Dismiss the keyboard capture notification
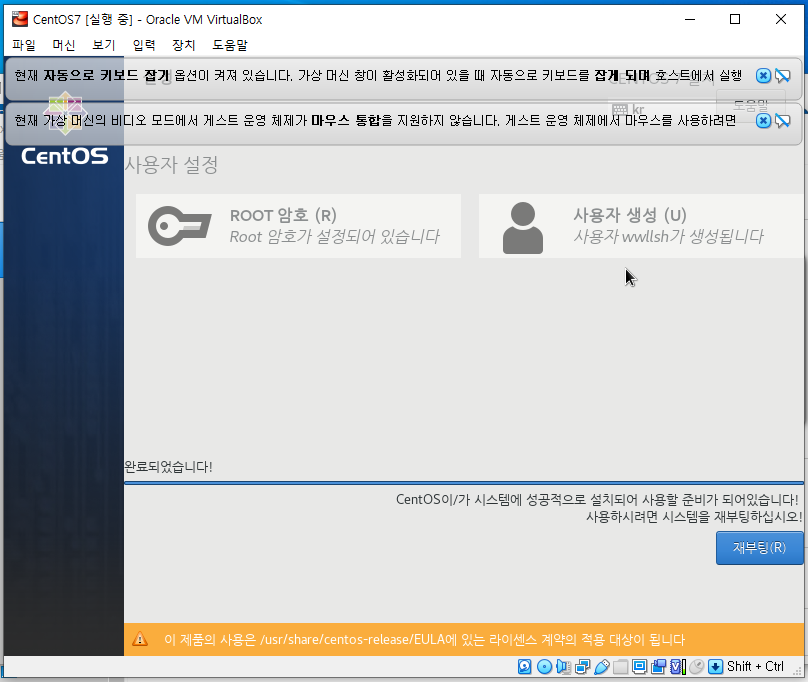 [x=763, y=76]
